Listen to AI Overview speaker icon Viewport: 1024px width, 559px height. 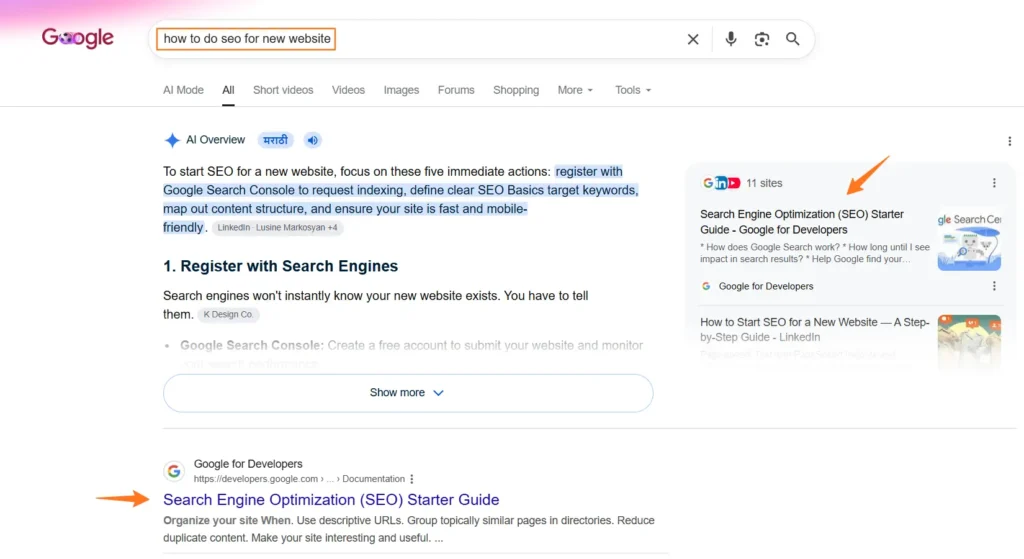[313, 140]
